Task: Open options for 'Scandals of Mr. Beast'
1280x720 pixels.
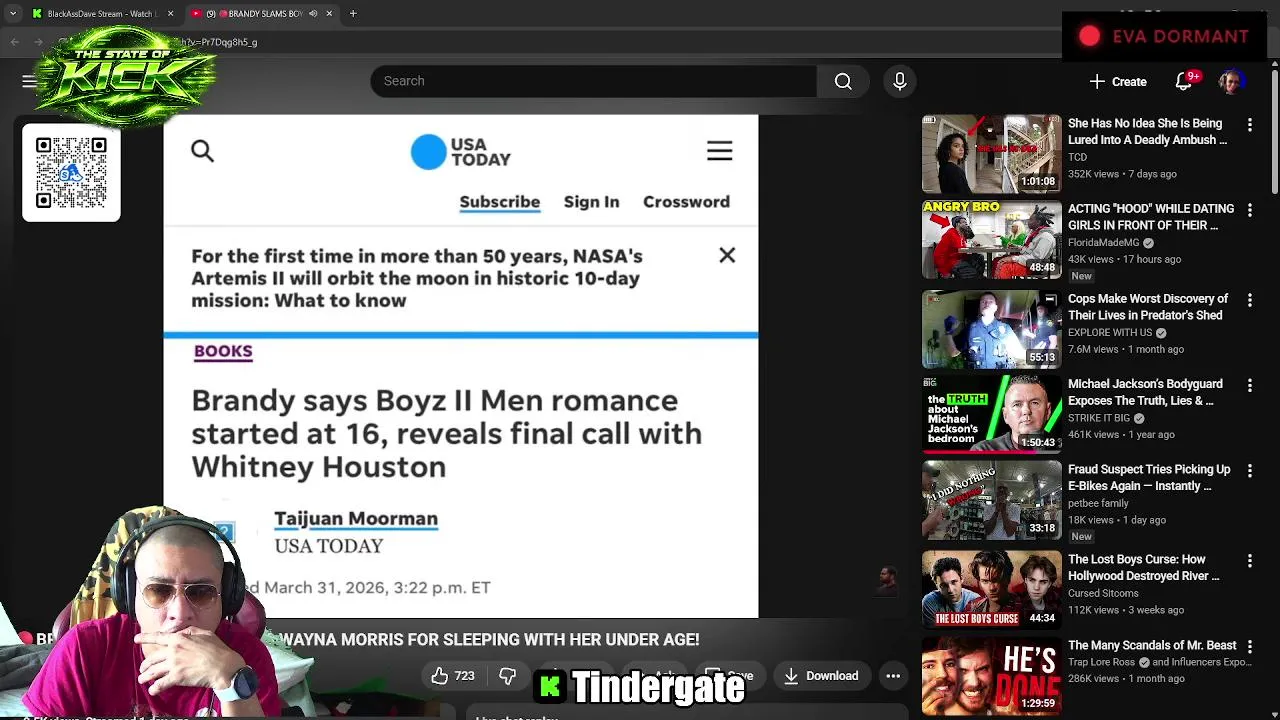Action: pos(1250,646)
